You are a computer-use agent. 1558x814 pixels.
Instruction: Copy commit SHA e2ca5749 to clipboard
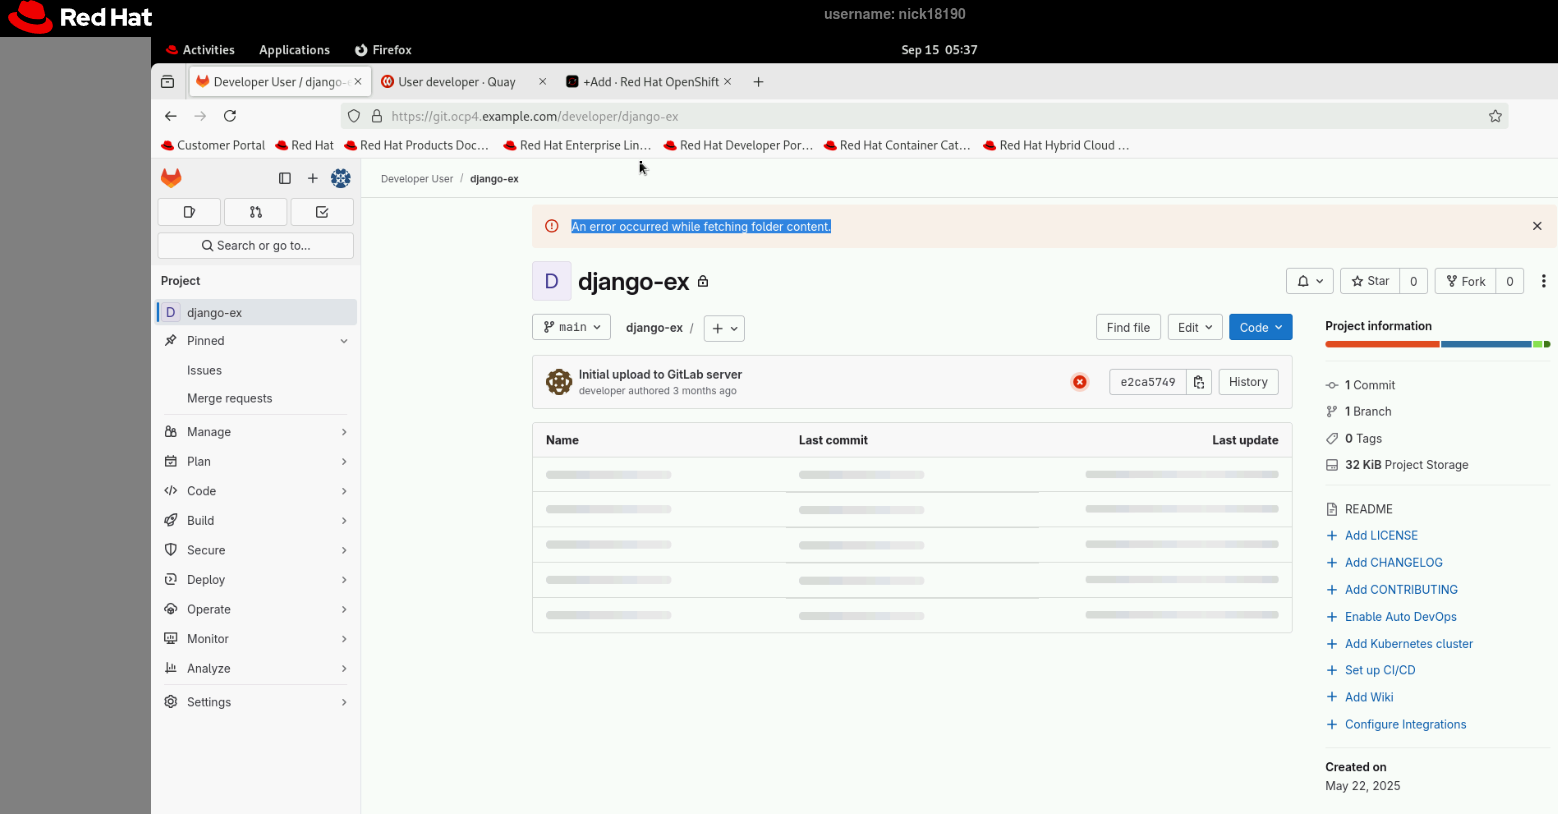(1199, 382)
